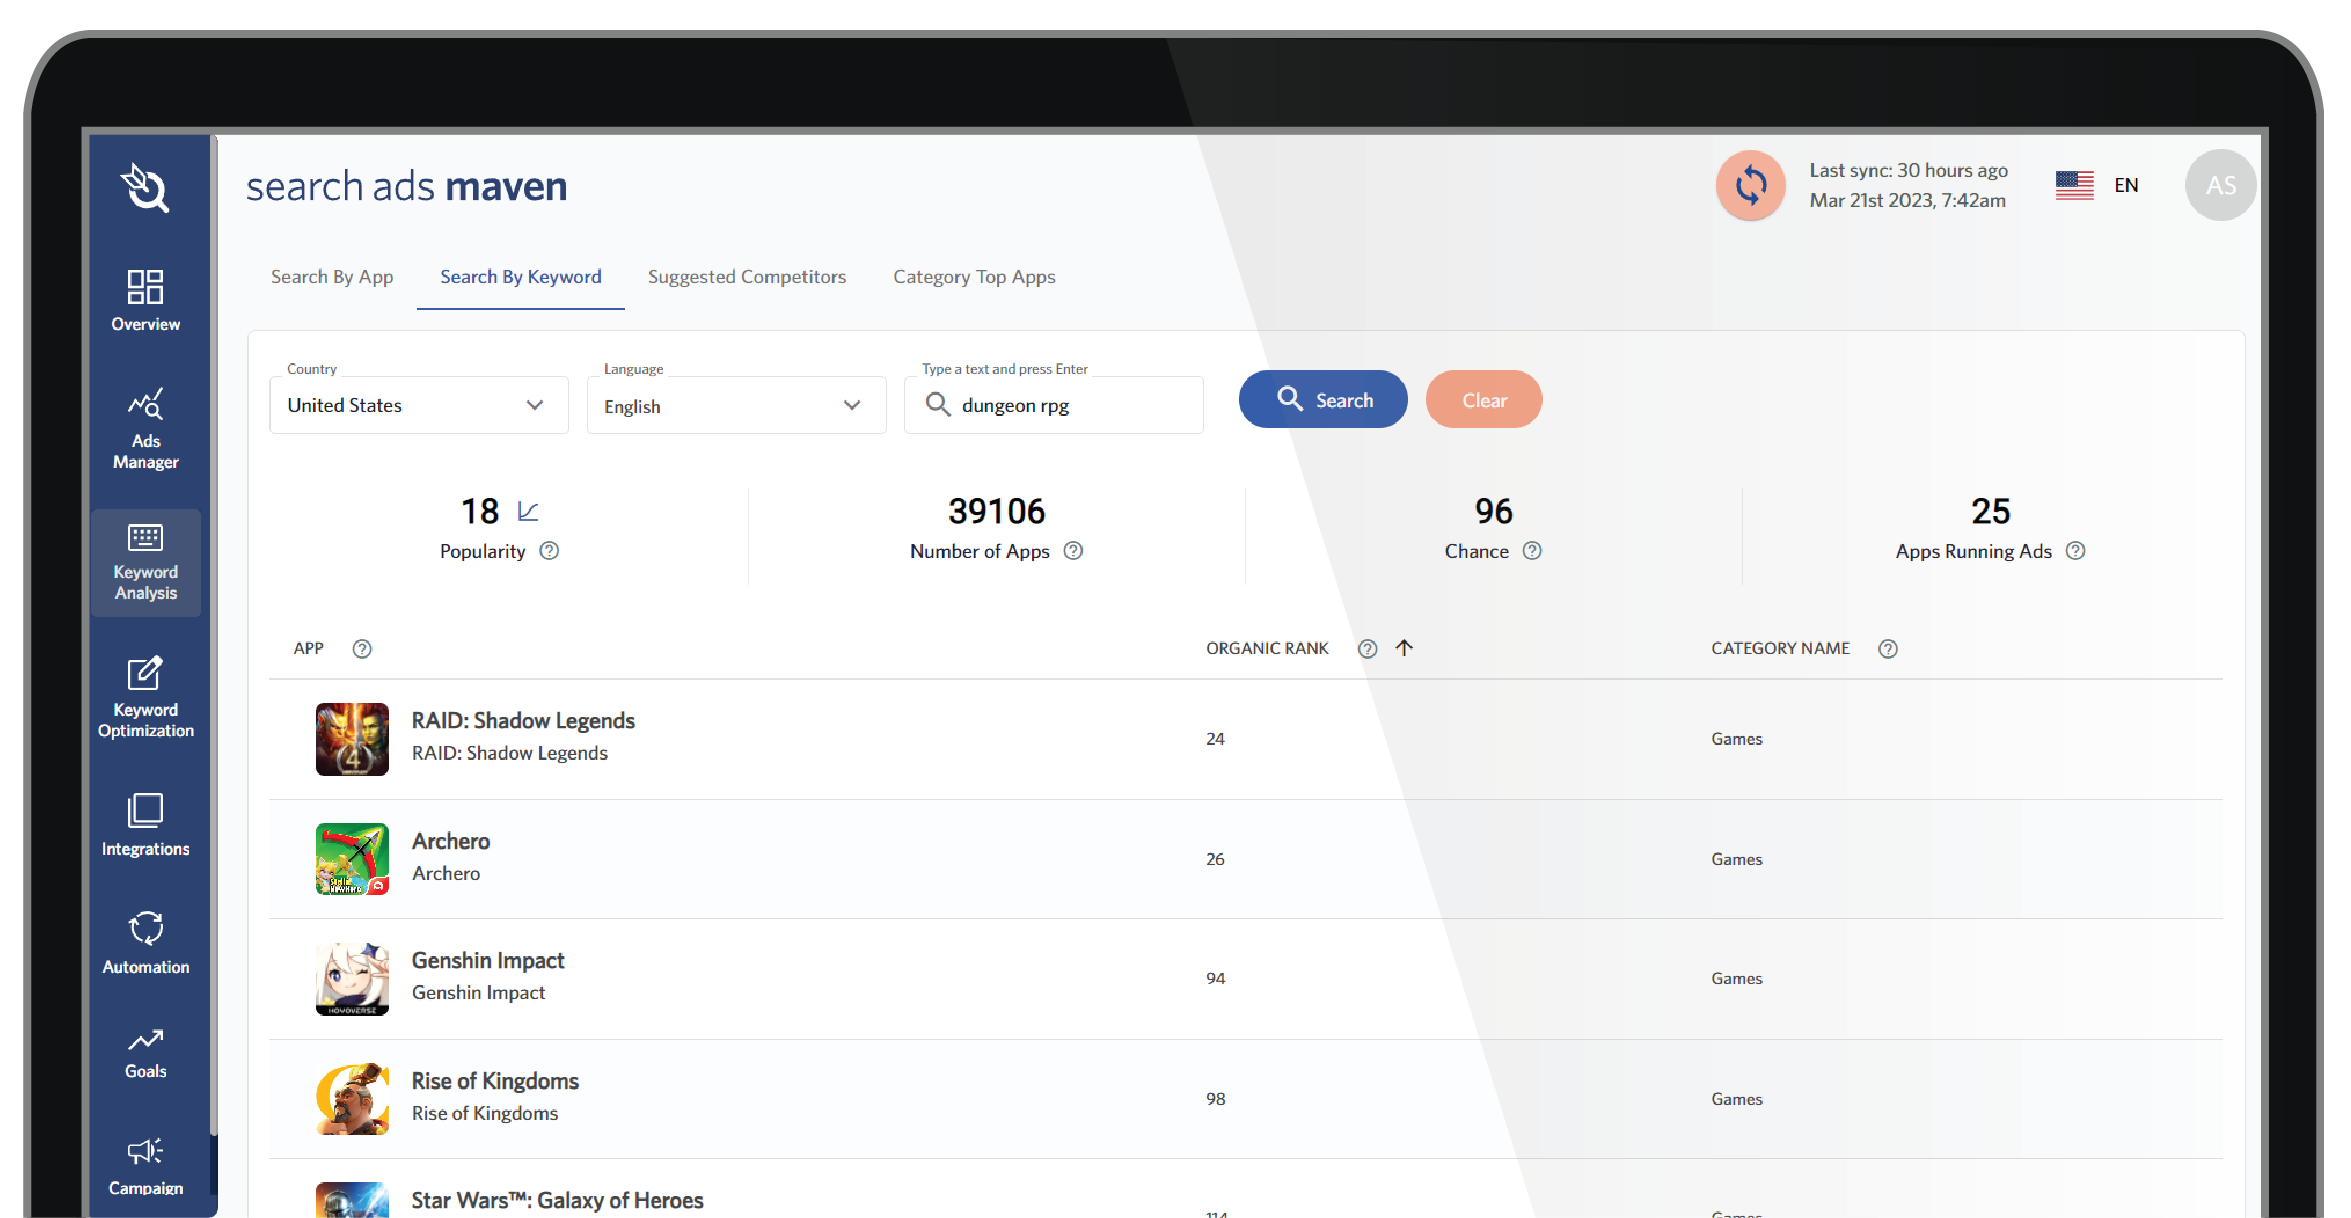Click the Popularity trend chart icon
2351x1218 pixels.
[528, 511]
